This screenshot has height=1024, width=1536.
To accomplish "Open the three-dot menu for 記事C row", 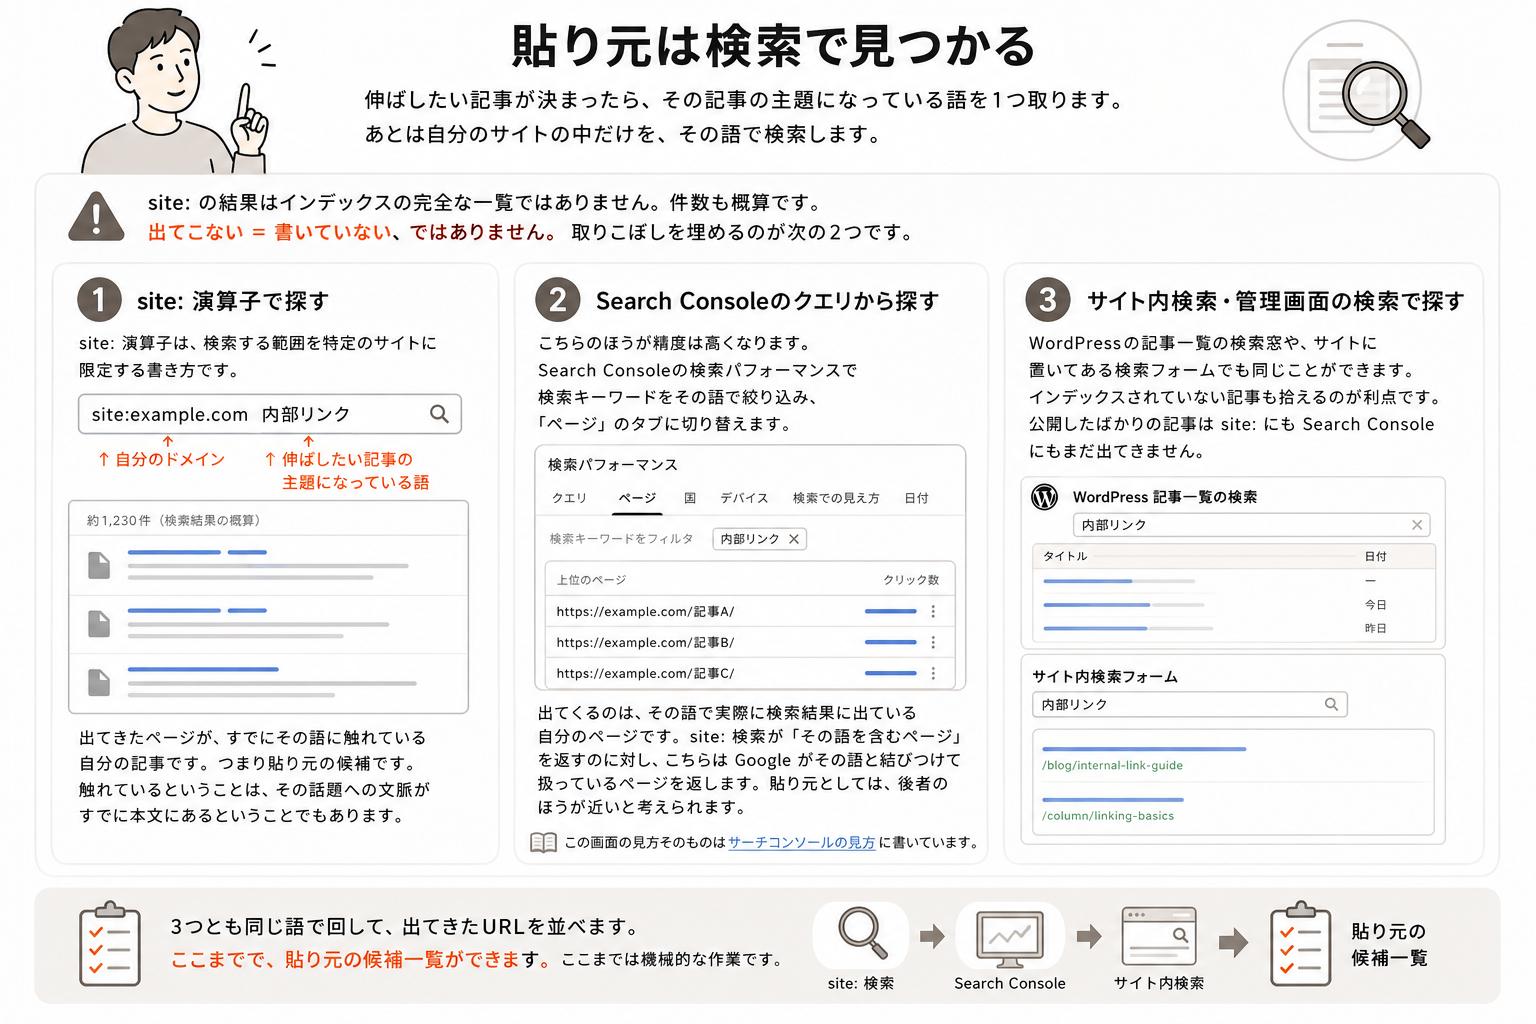I will [x=933, y=673].
